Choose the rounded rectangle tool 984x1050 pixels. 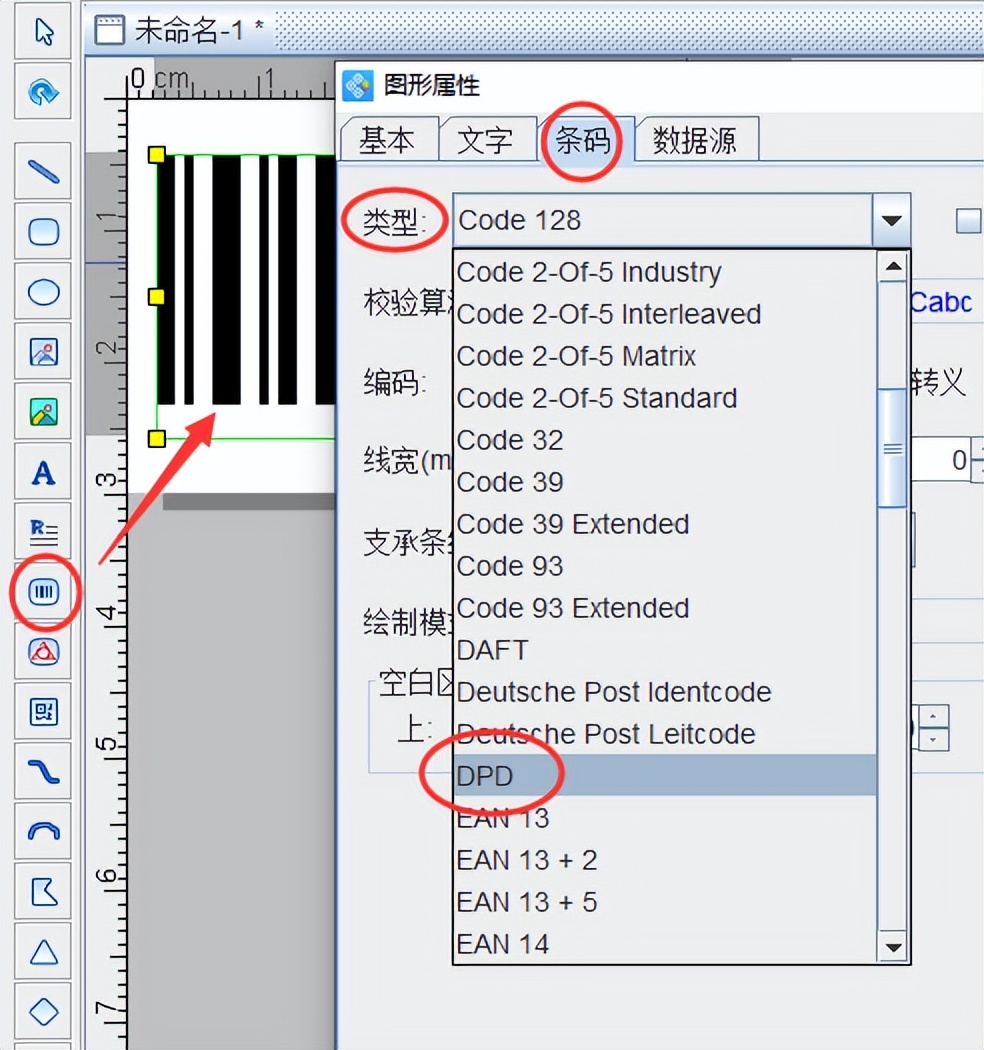pyautogui.click(x=41, y=231)
